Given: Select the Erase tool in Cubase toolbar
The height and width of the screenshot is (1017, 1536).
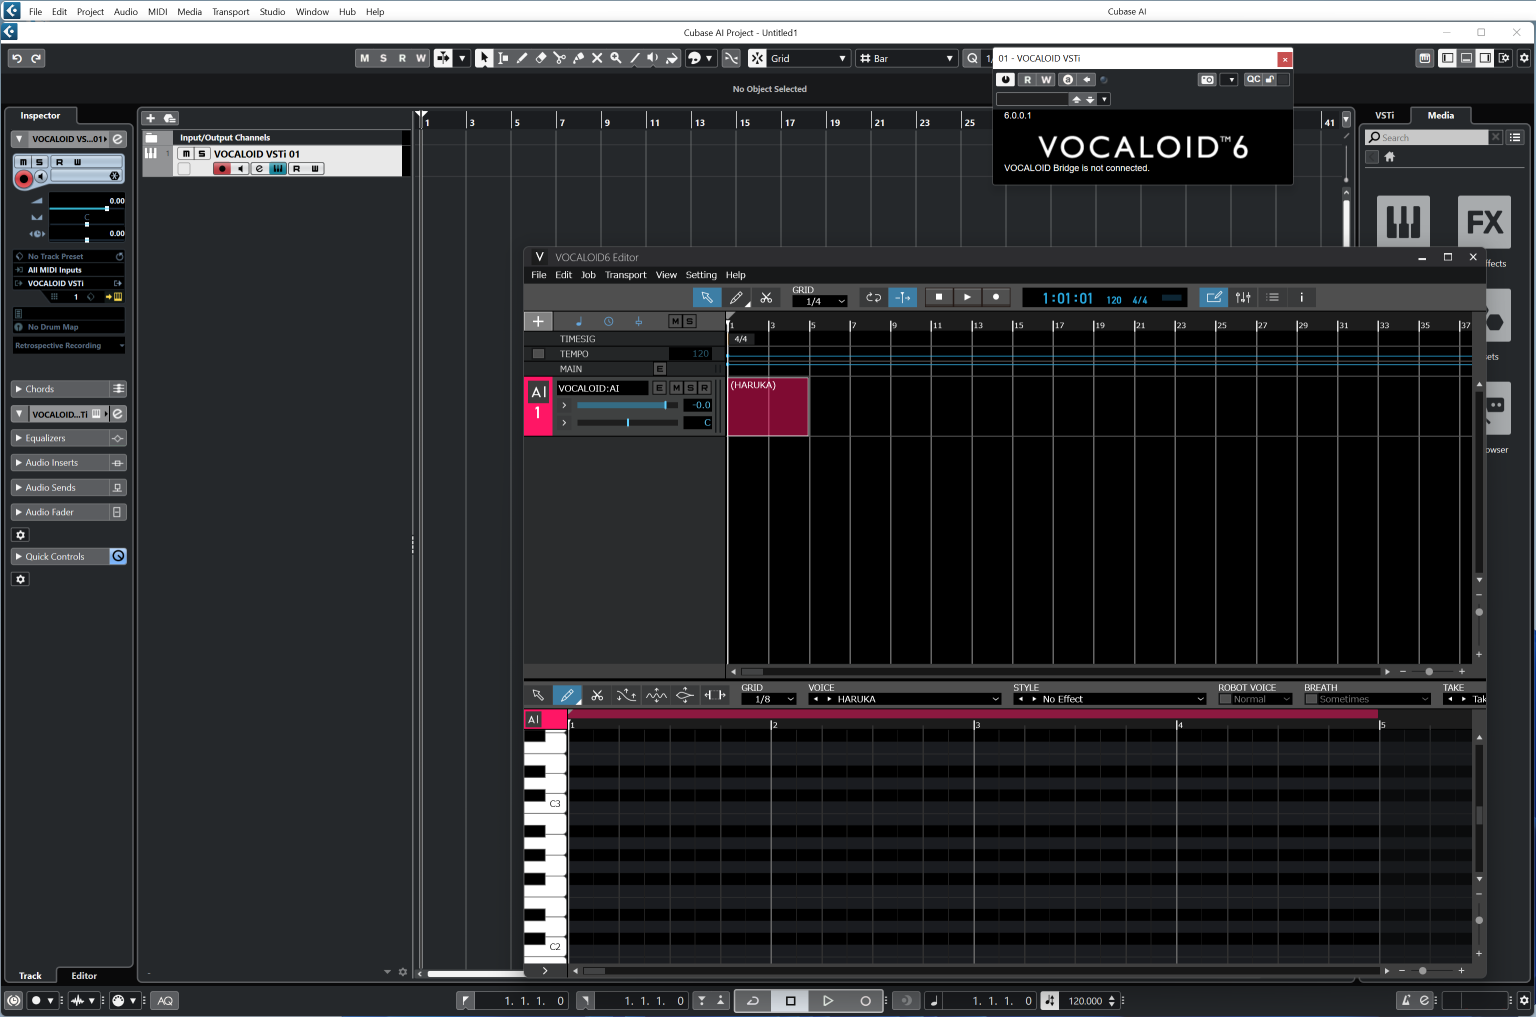Looking at the screenshot, I should point(540,58).
